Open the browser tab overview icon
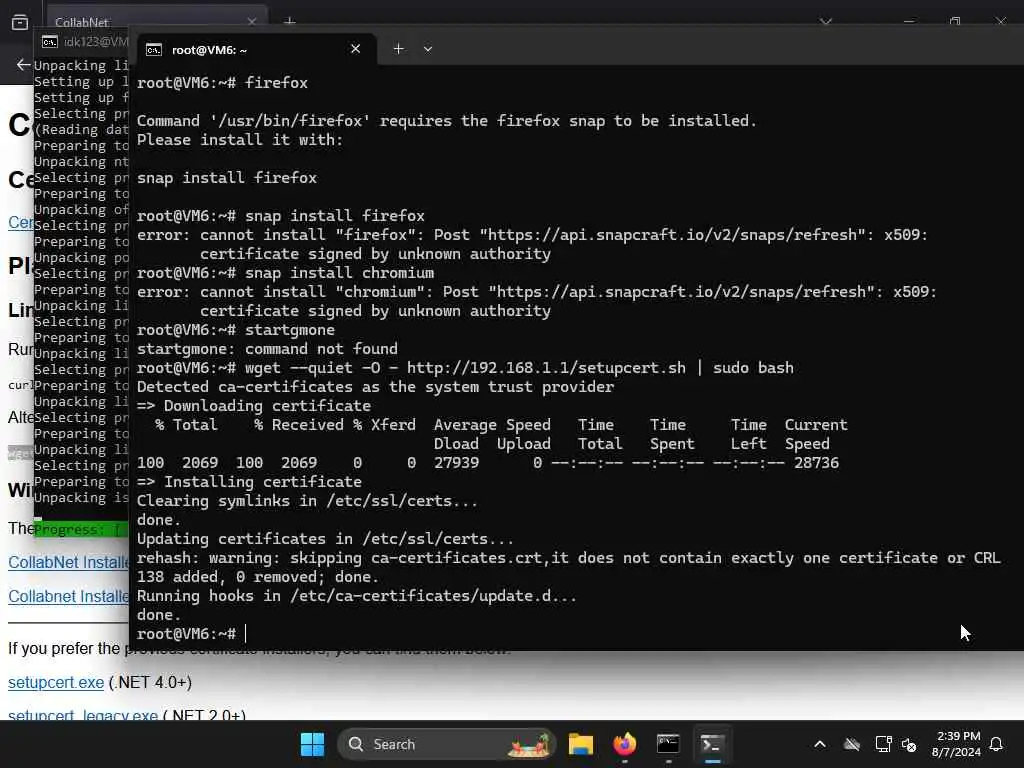 tap(20, 22)
